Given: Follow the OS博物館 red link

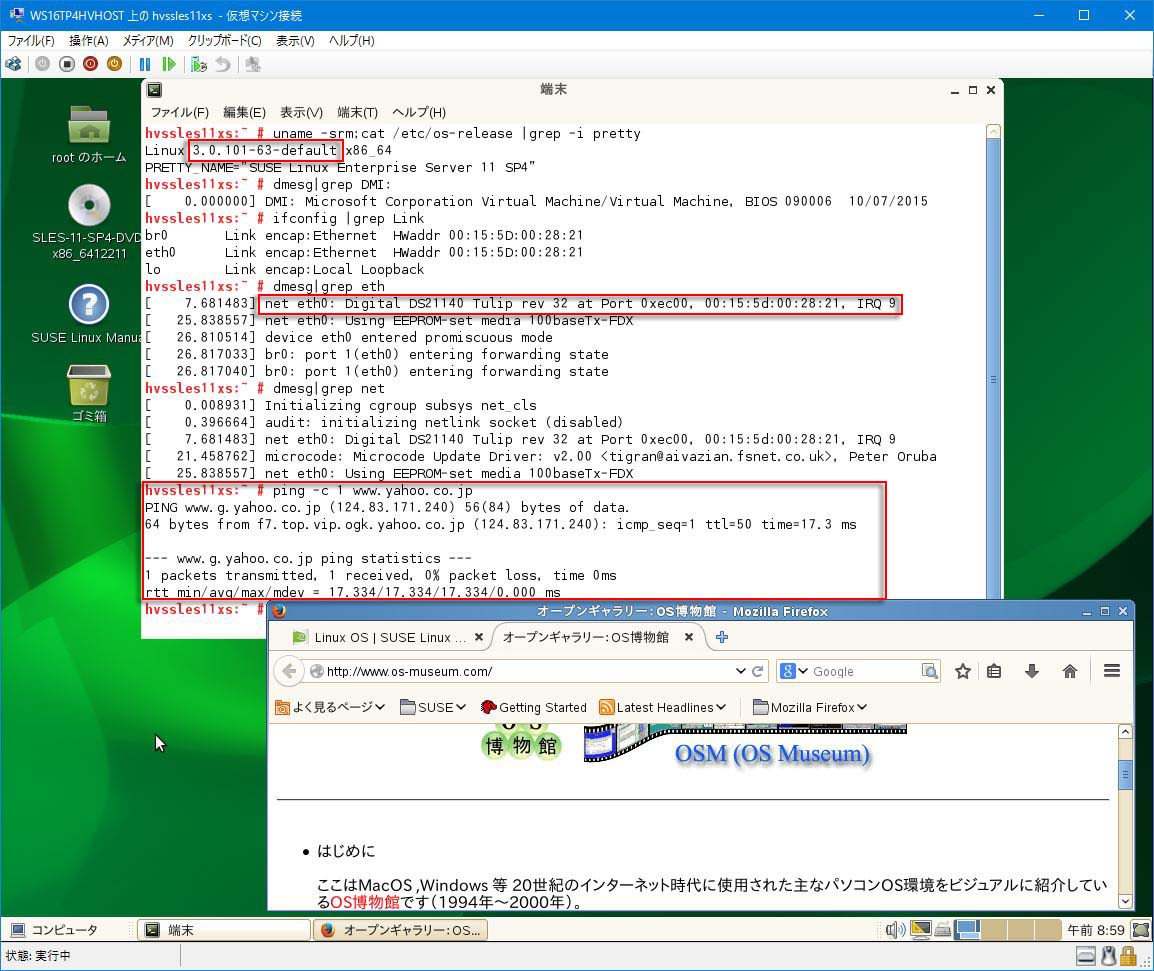Looking at the screenshot, I should [x=364, y=902].
